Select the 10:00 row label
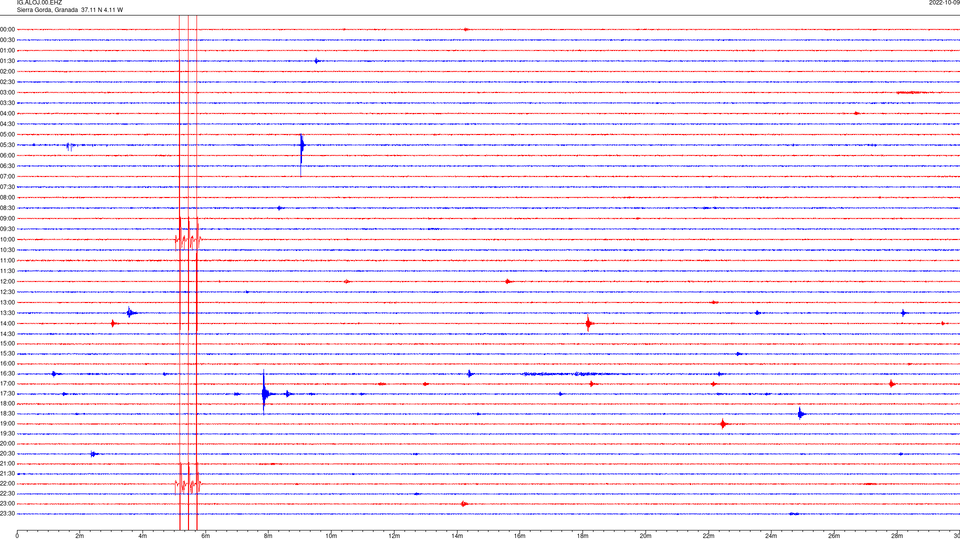960x540 pixels. tap(8, 239)
